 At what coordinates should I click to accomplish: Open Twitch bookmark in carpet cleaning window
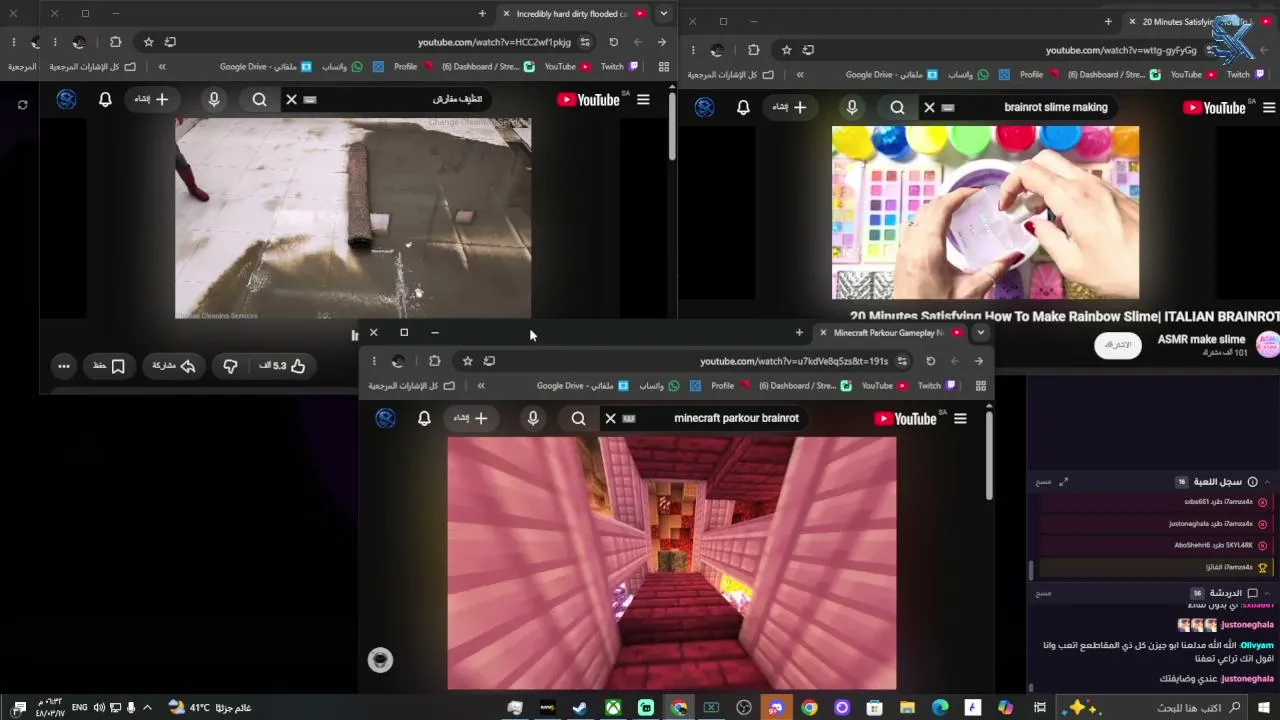click(619, 67)
